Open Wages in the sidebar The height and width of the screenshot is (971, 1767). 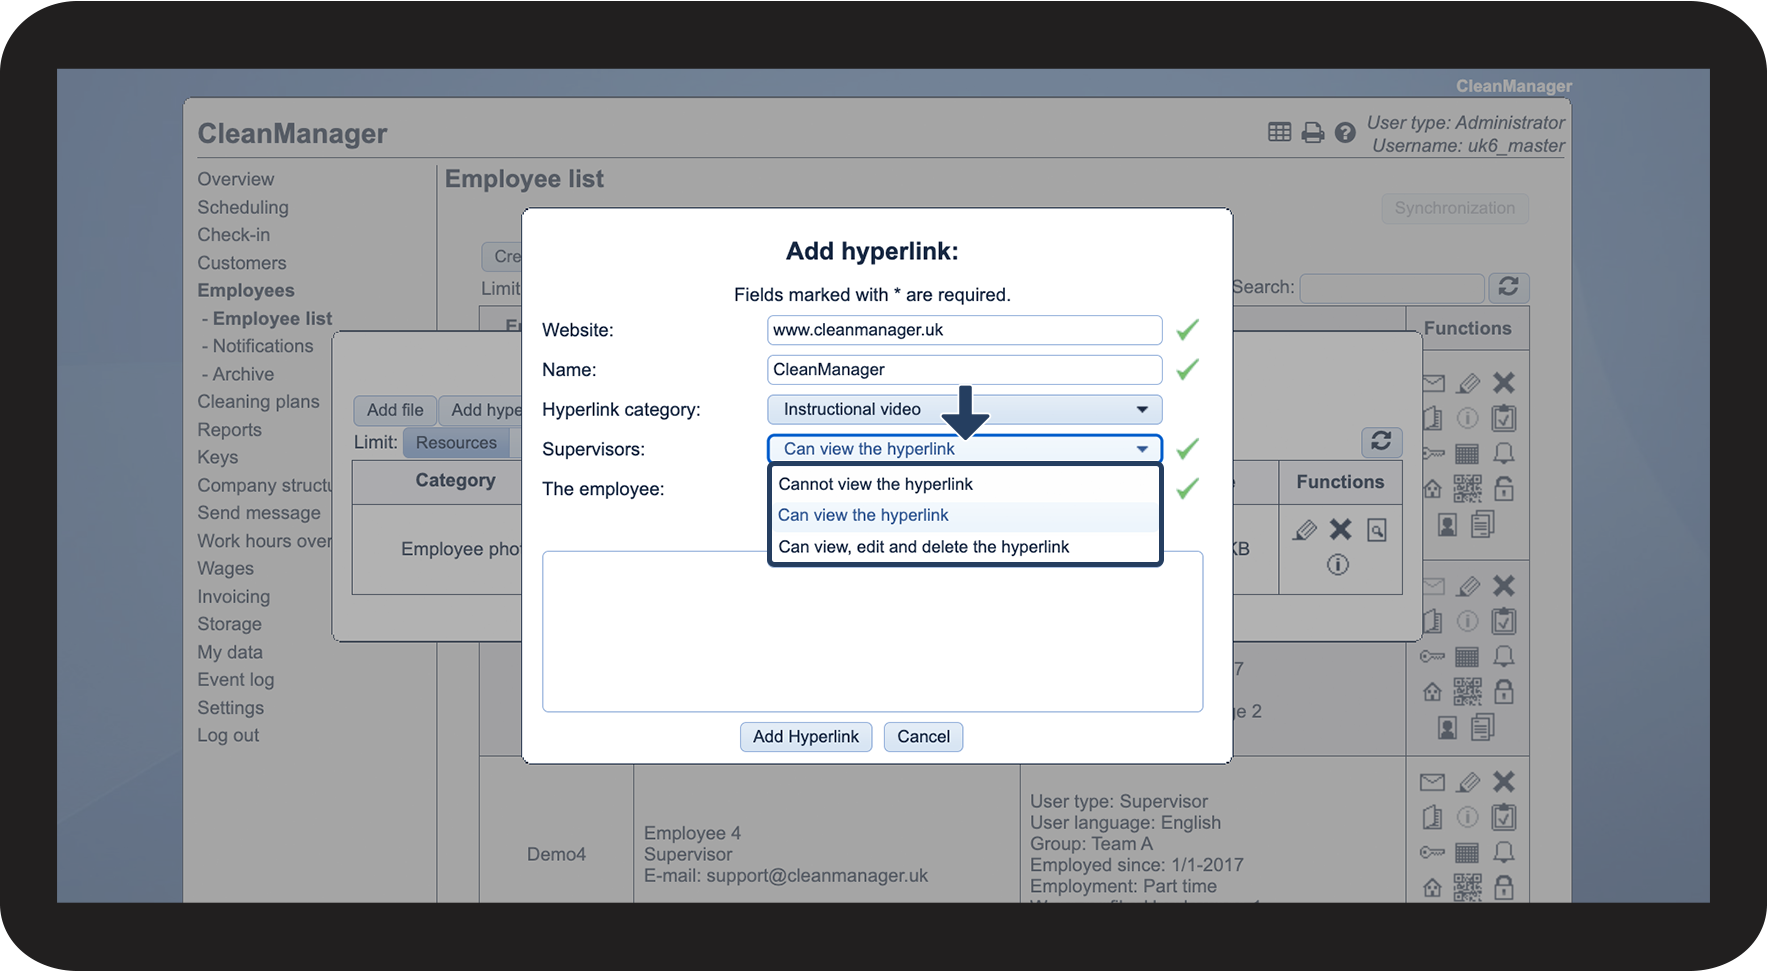225,568
